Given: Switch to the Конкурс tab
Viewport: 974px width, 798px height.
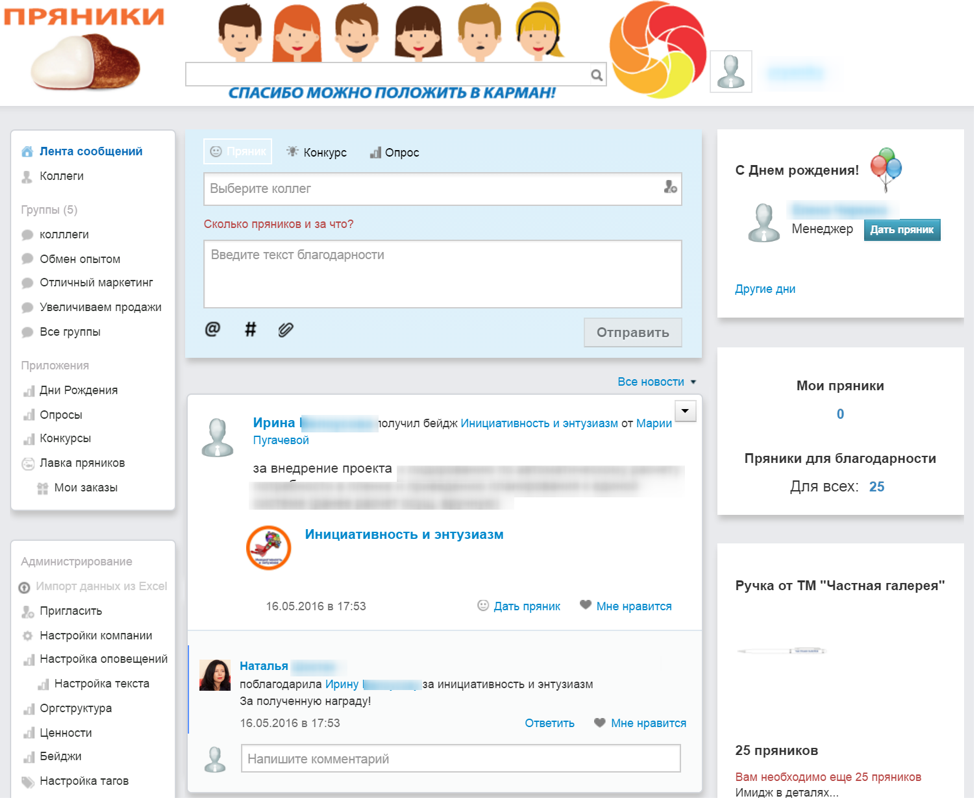Looking at the screenshot, I should (316, 153).
